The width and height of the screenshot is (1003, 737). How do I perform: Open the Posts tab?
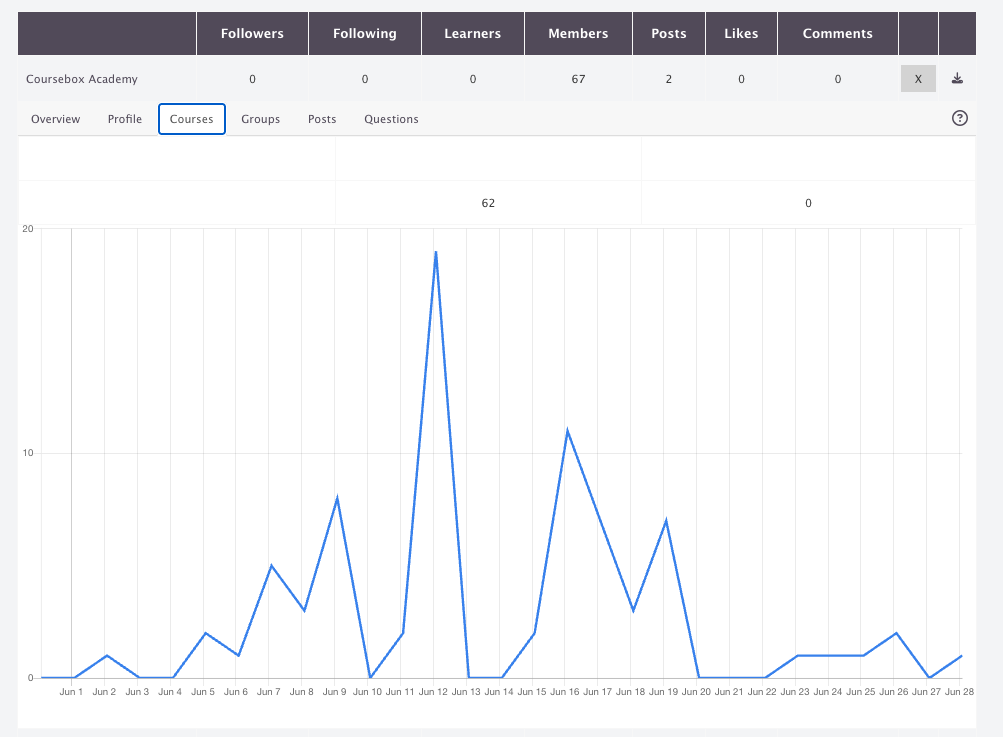coord(322,119)
